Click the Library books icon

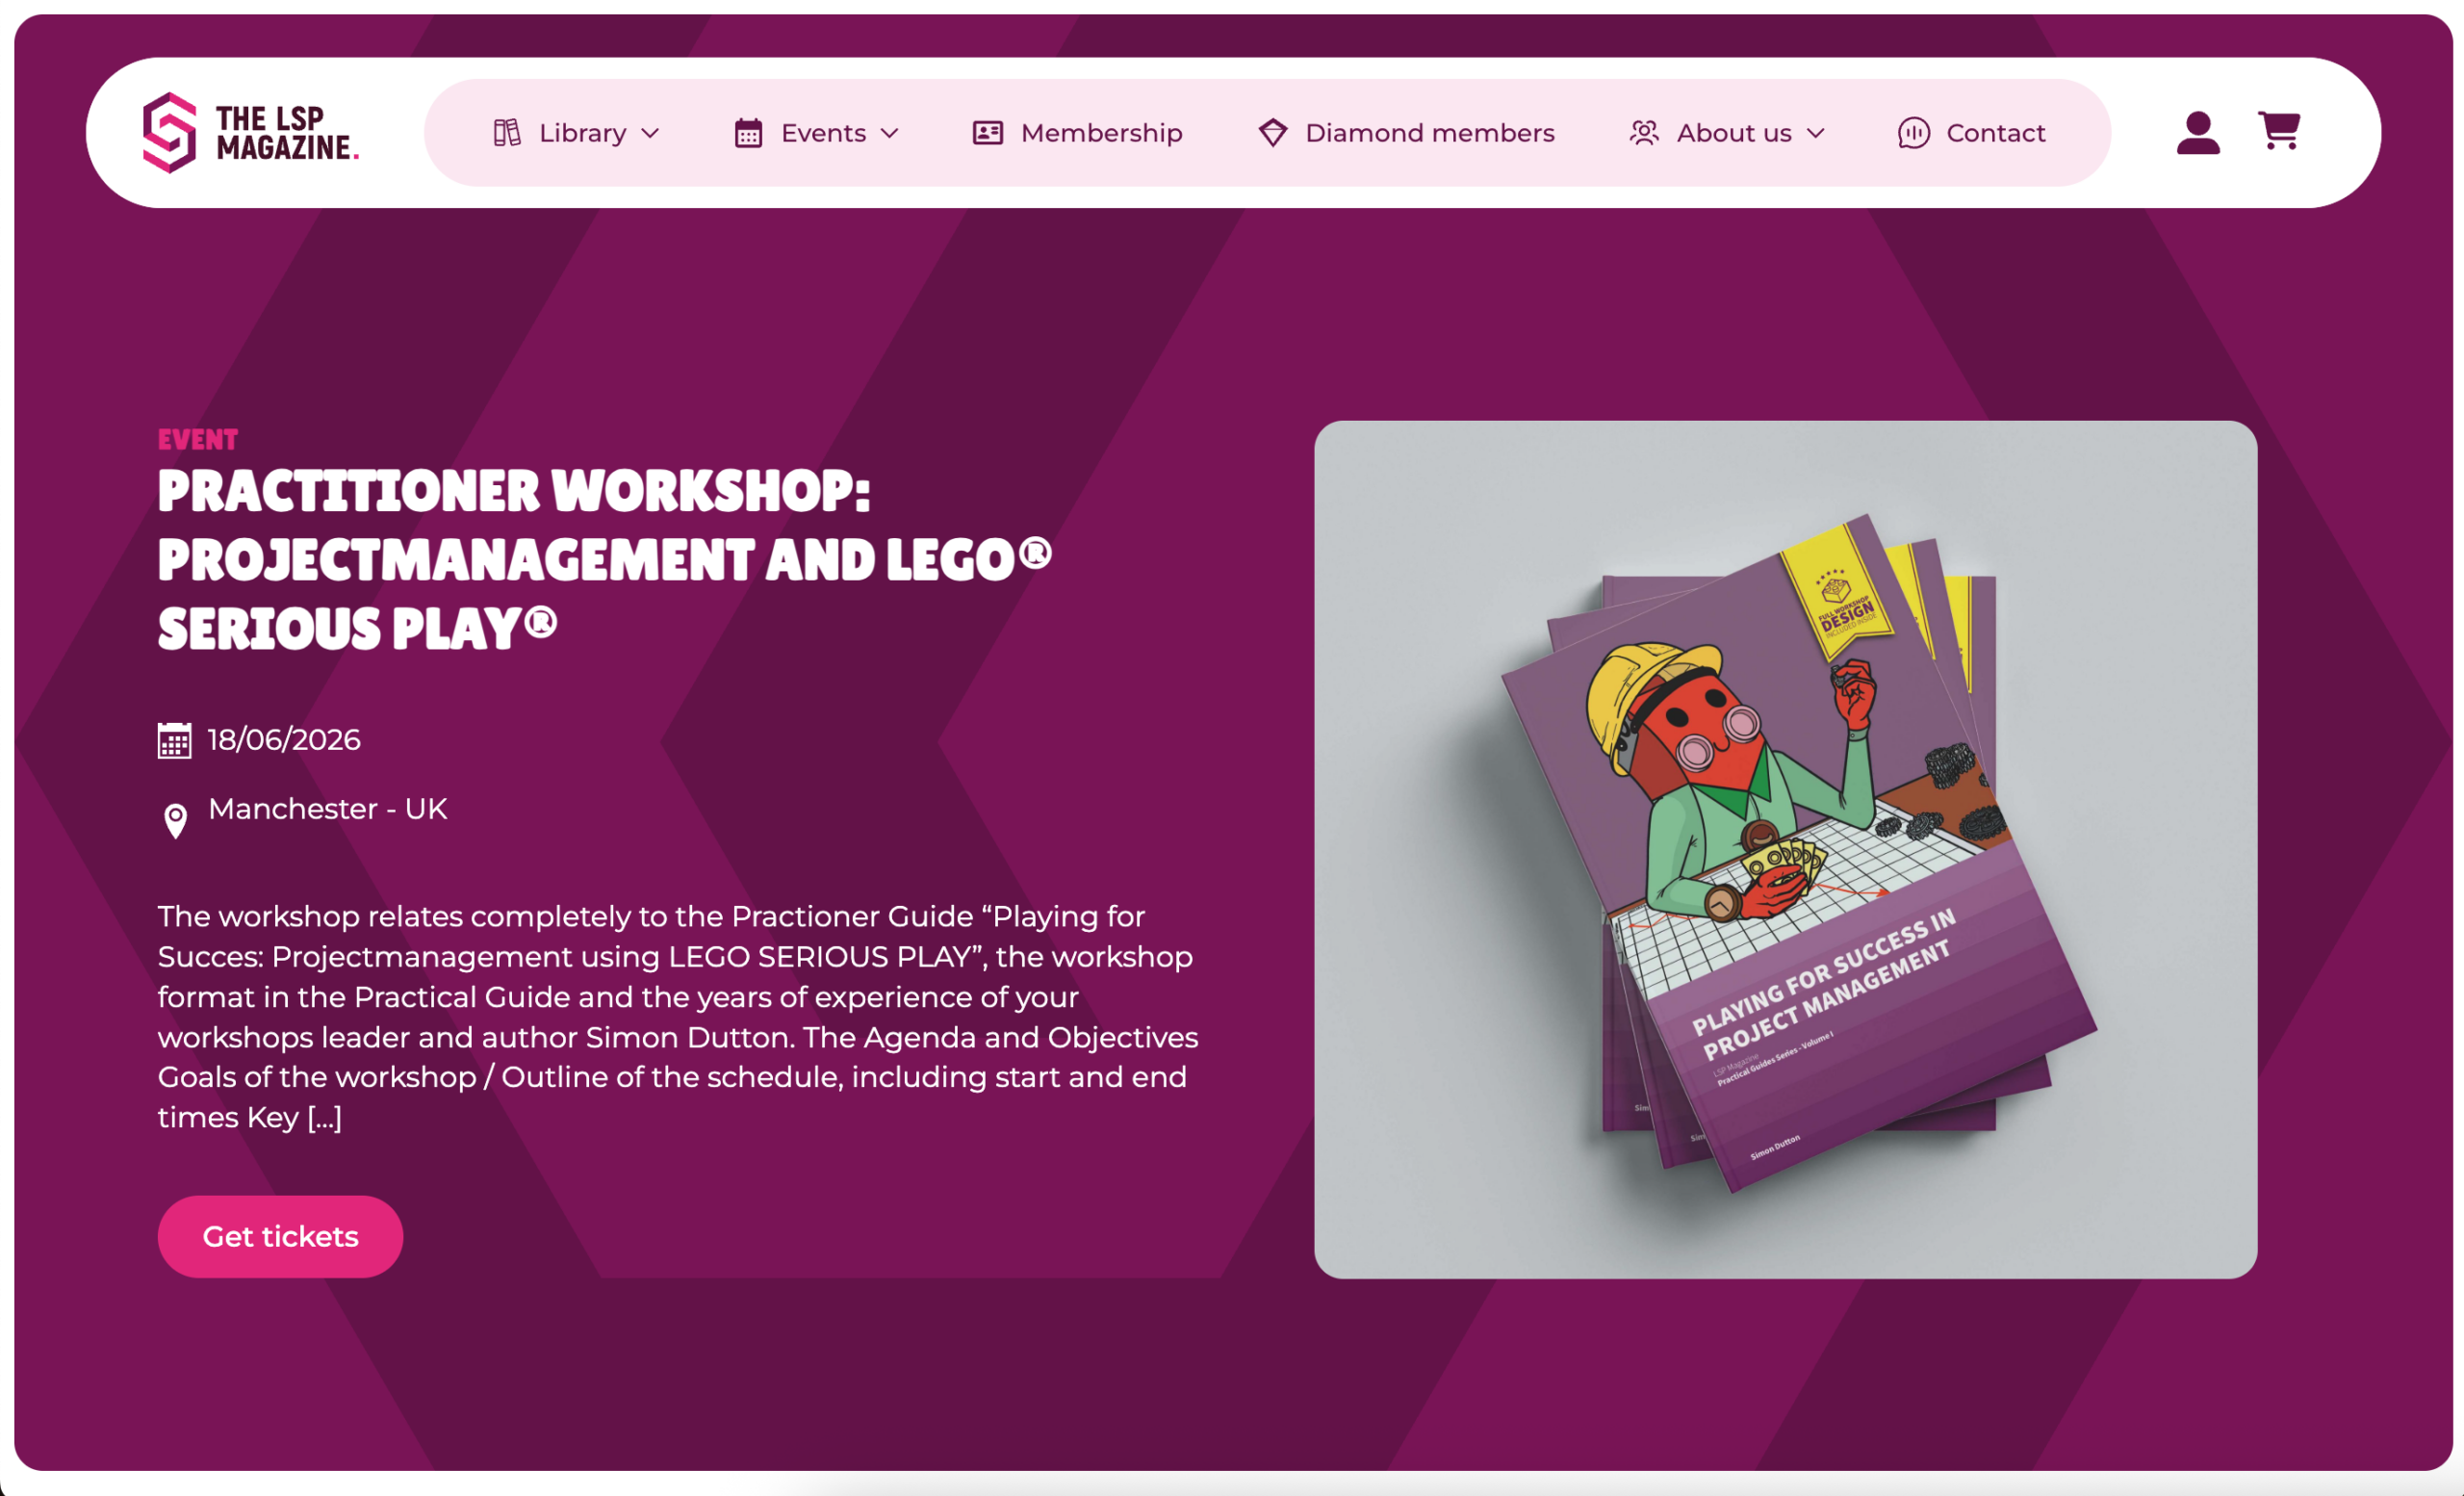[x=507, y=133]
